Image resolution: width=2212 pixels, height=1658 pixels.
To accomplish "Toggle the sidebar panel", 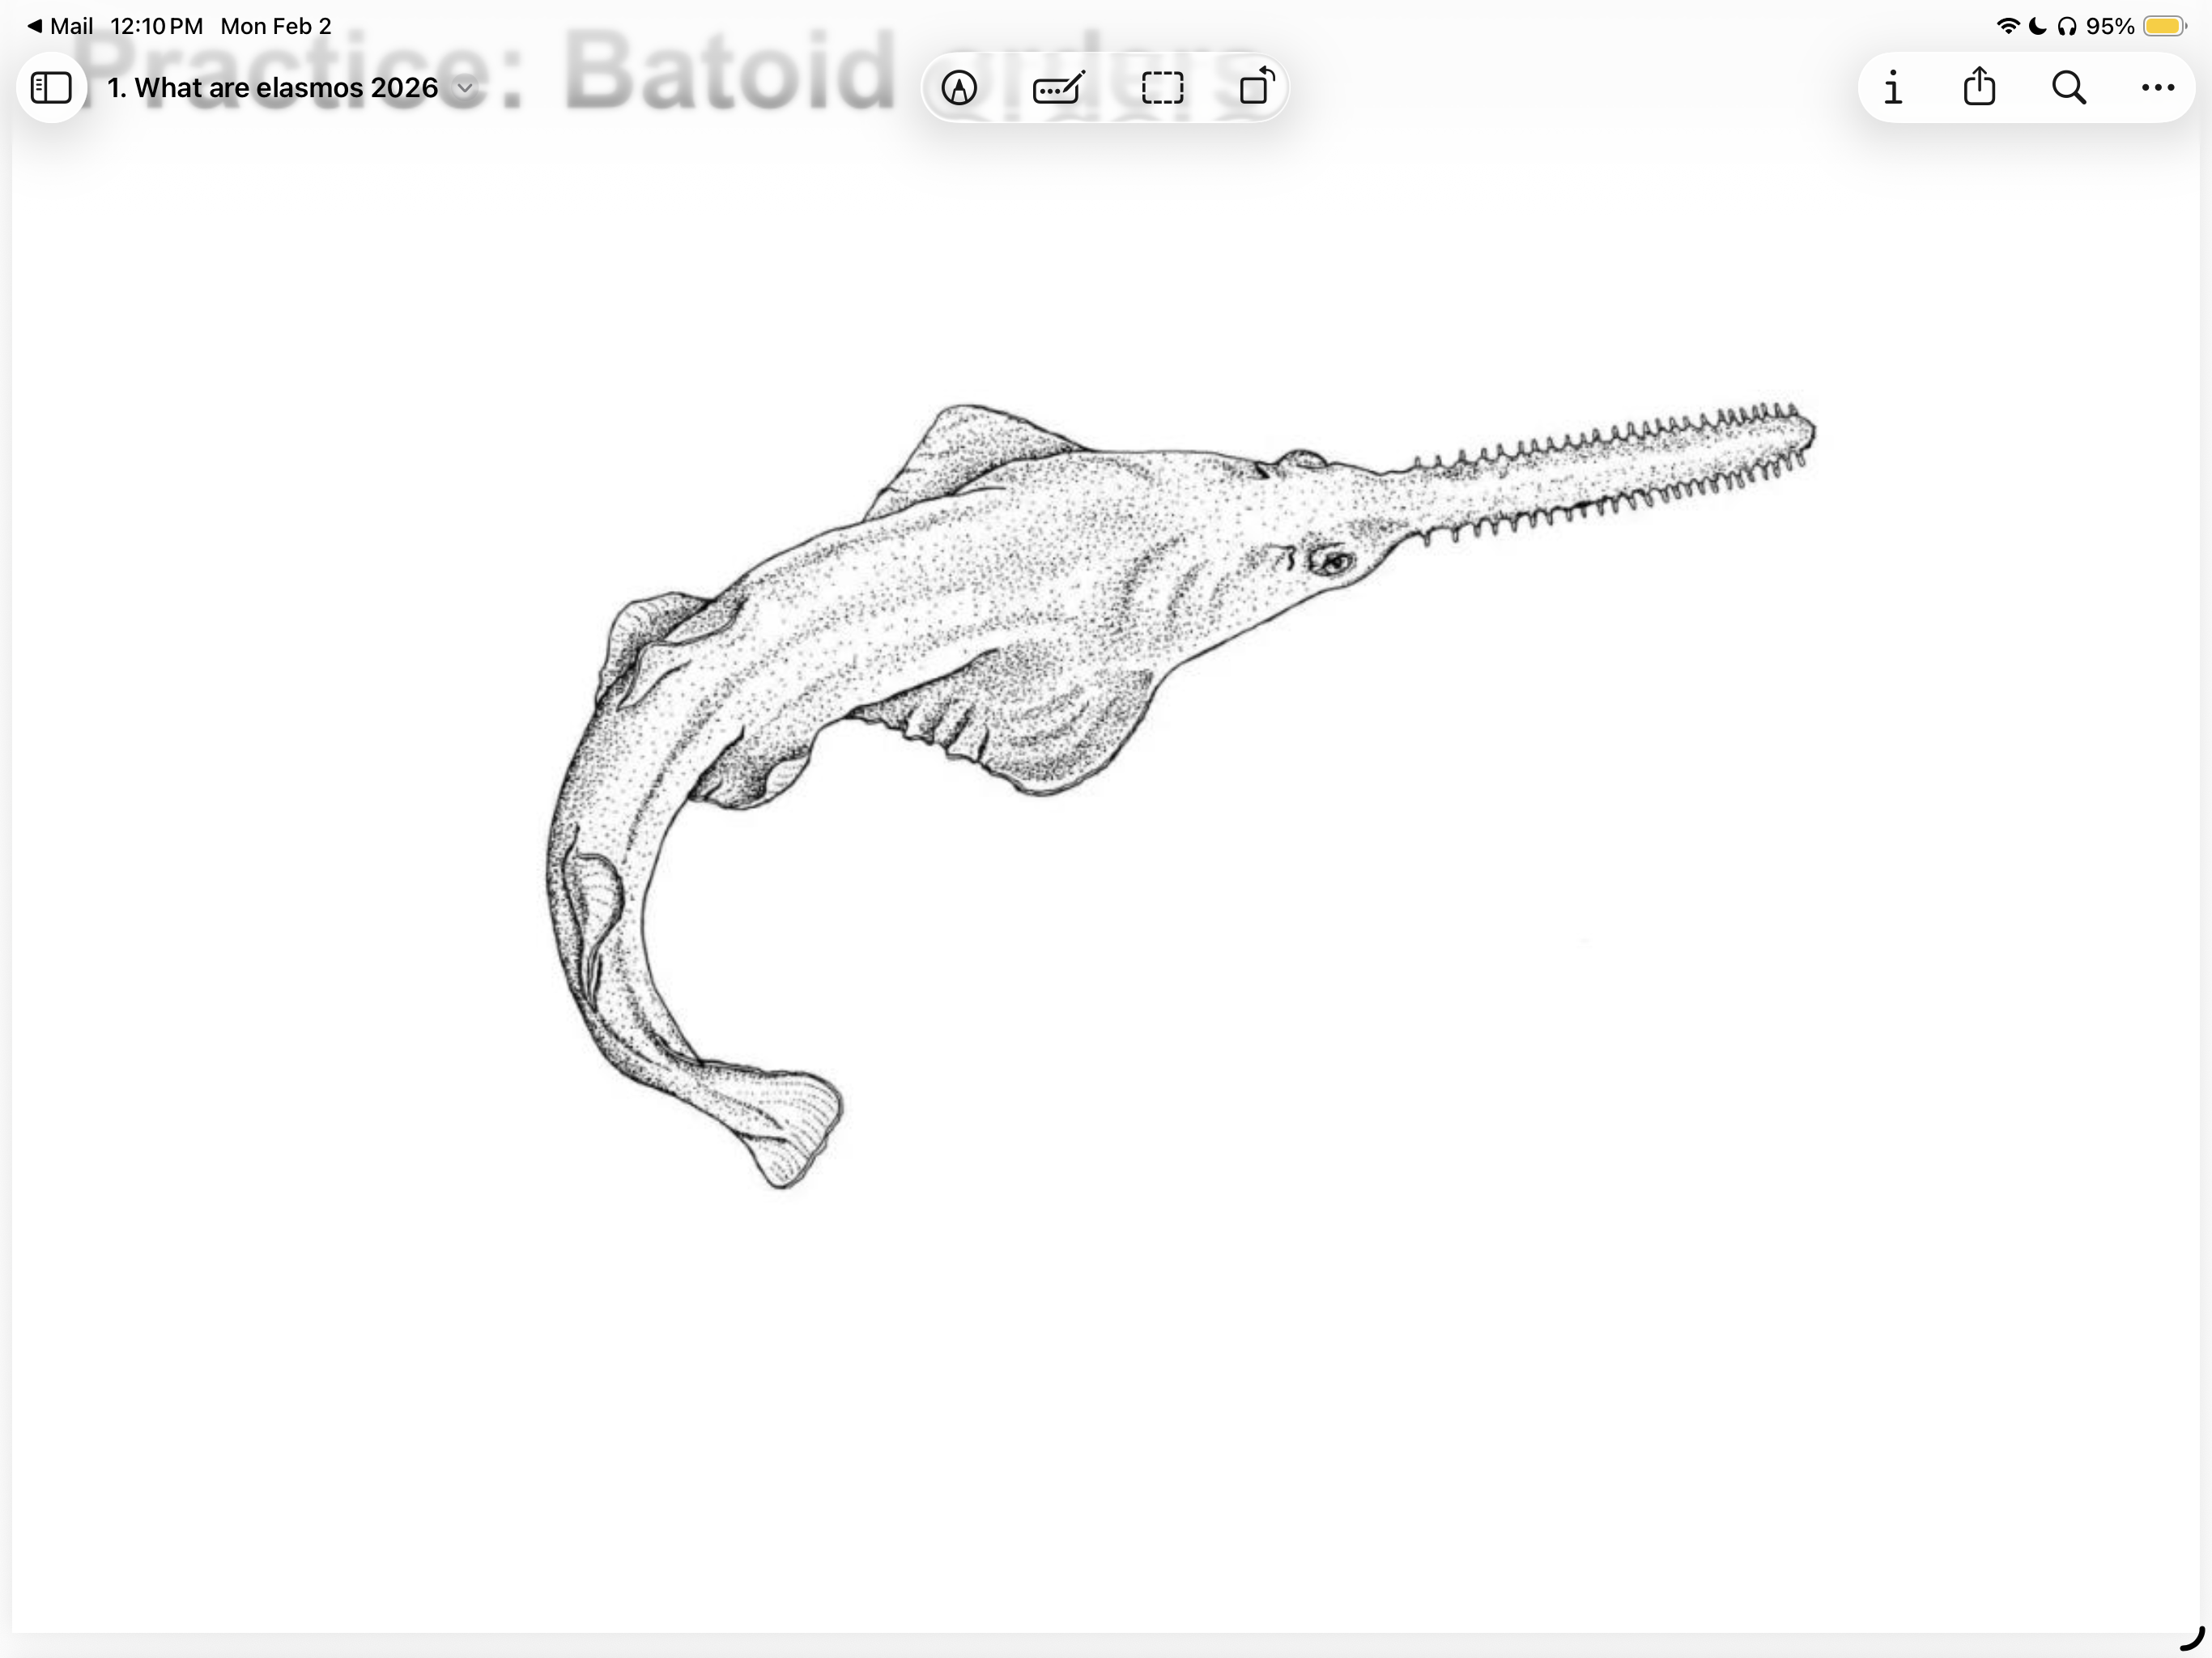I will (51, 88).
